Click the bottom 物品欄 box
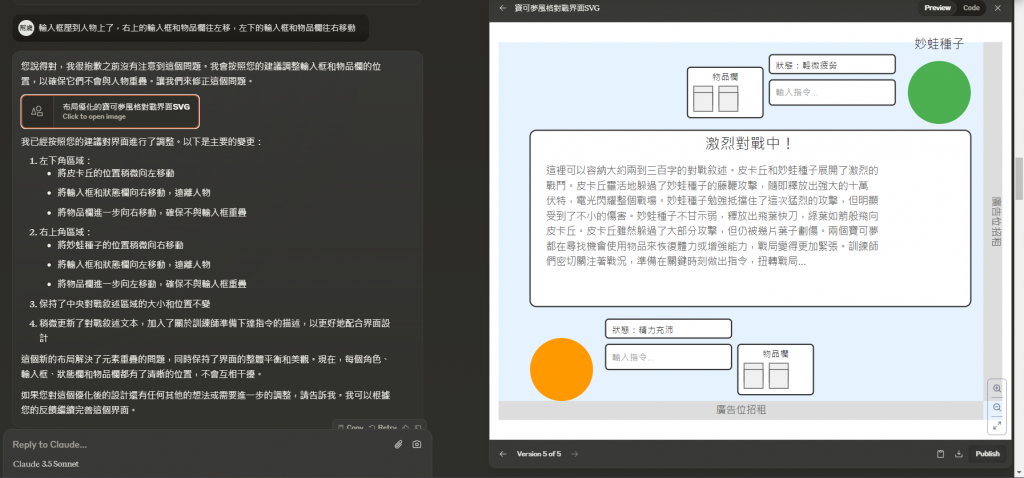The width and height of the screenshot is (1024, 478). [775, 369]
